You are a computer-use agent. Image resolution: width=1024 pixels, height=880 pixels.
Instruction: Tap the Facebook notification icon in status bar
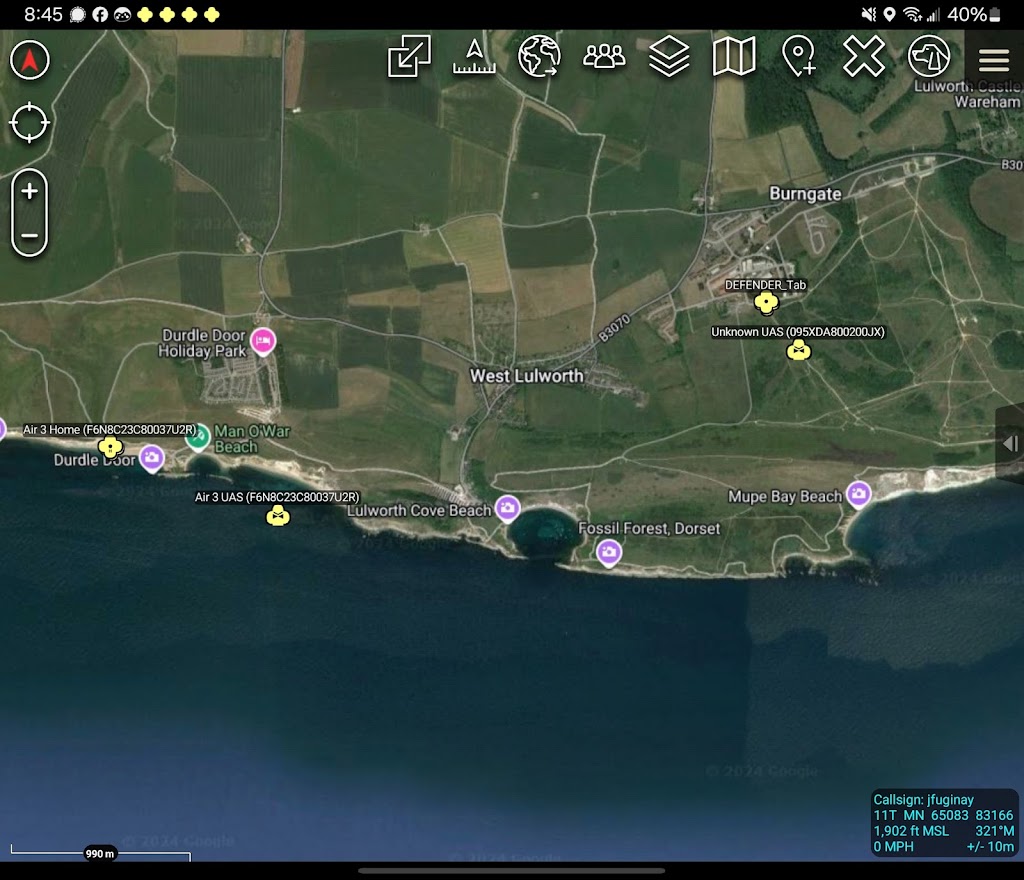[x=100, y=14]
